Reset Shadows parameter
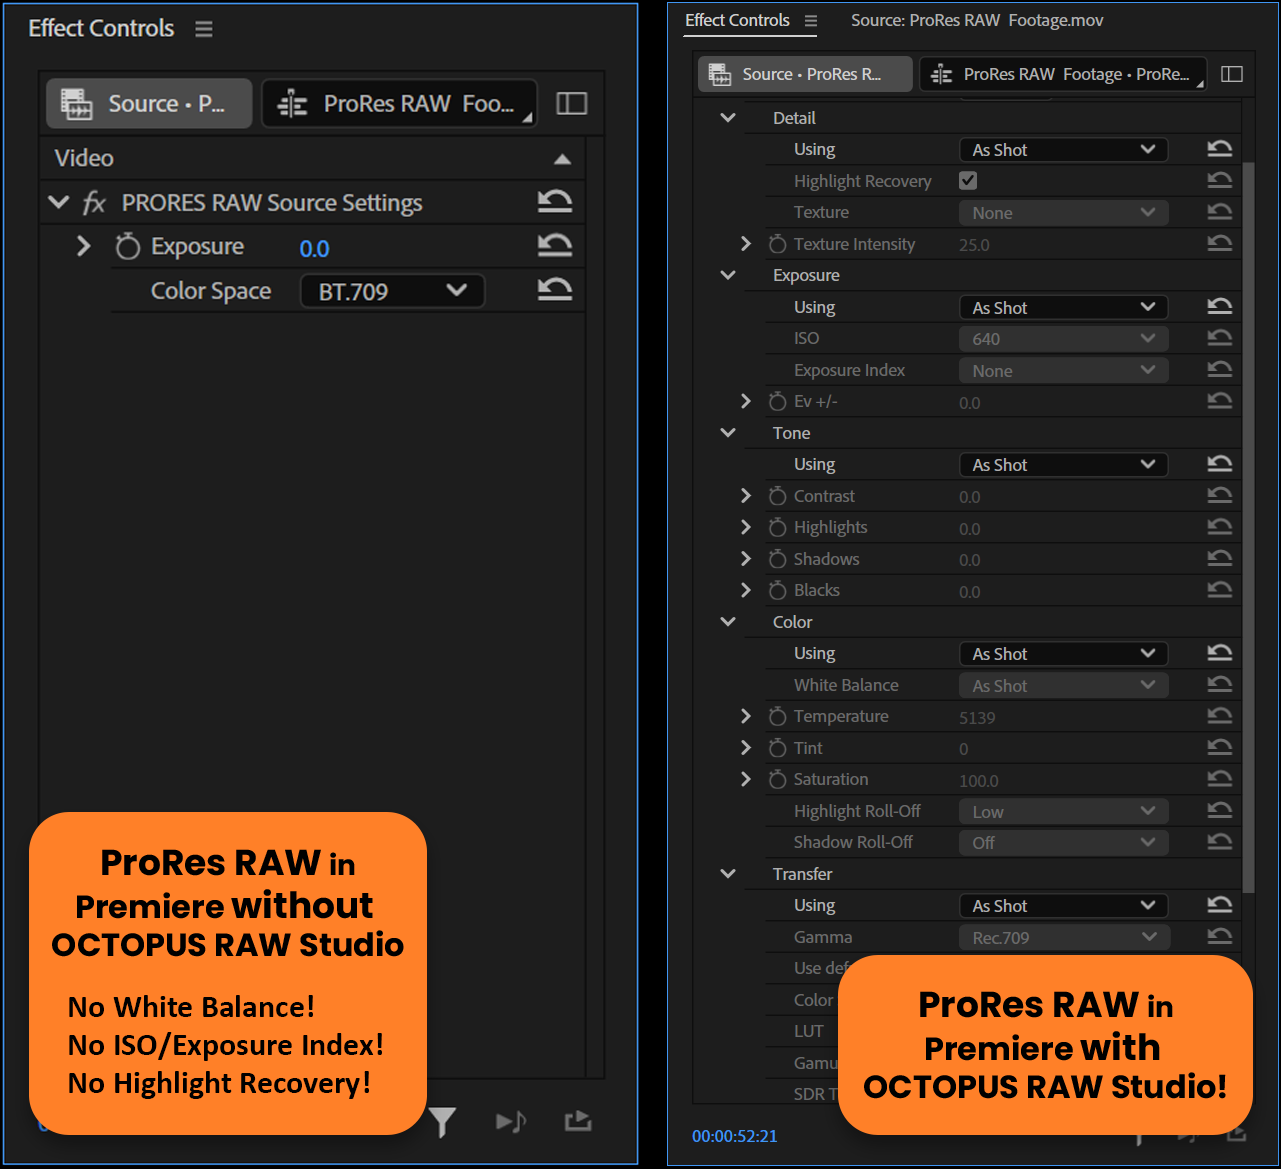The height and width of the screenshot is (1169, 1281). (1219, 558)
